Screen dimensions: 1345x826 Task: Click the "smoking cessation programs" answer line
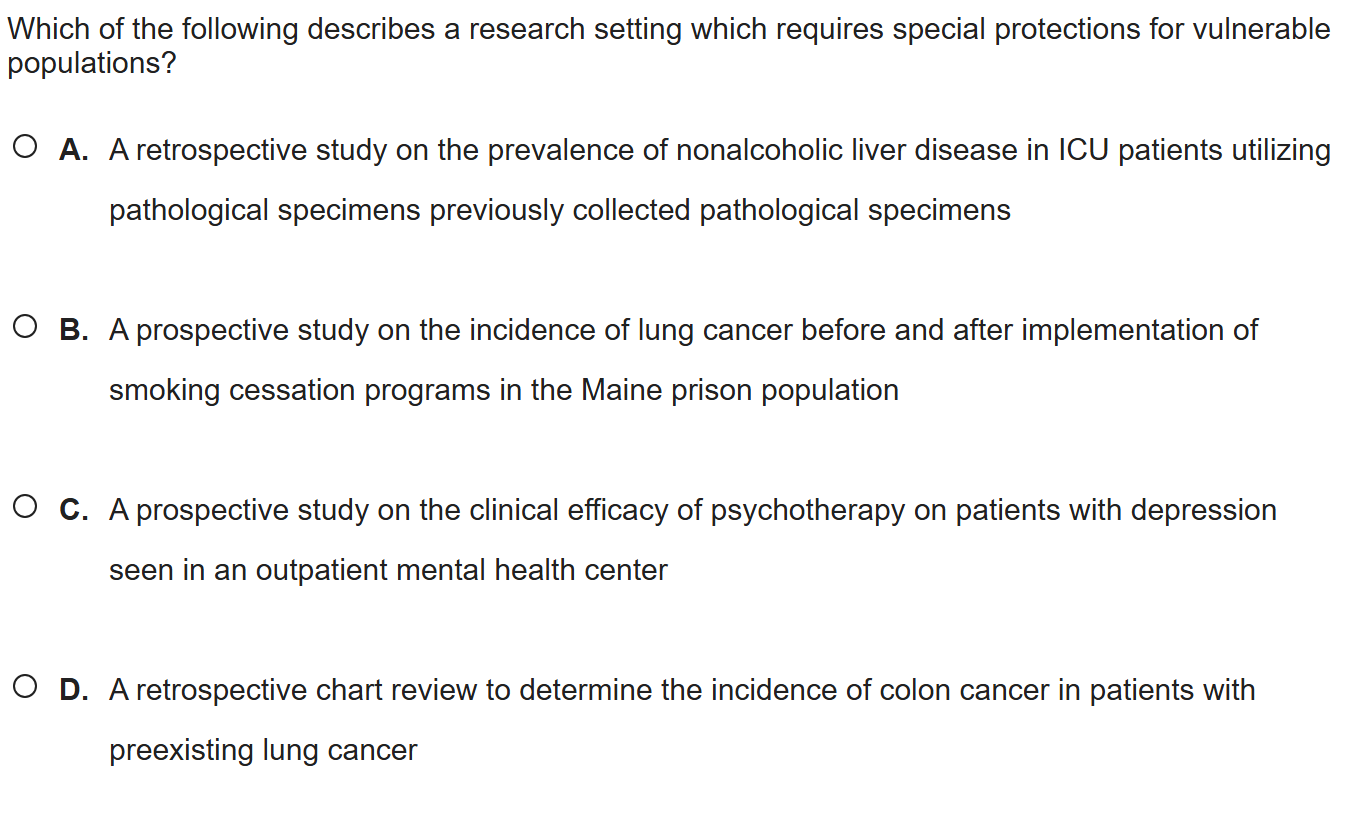[x=503, y=390]
